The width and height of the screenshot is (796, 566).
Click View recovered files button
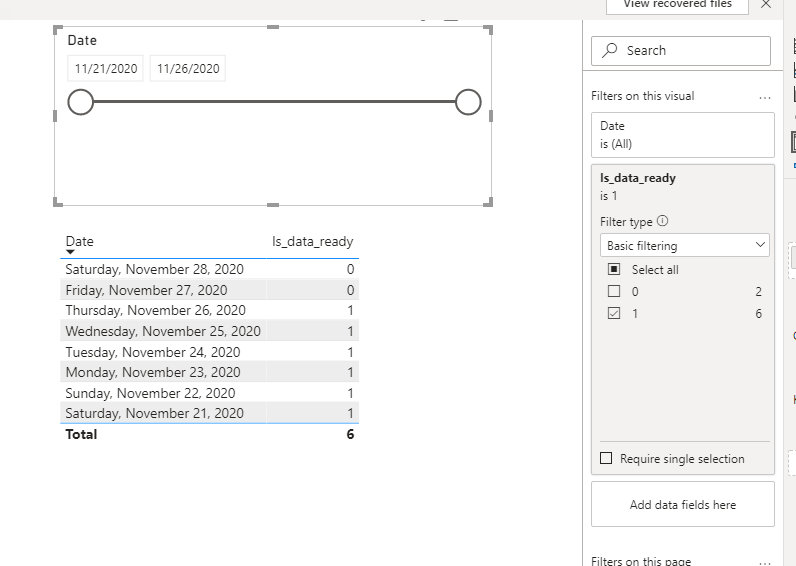point(677,5)
